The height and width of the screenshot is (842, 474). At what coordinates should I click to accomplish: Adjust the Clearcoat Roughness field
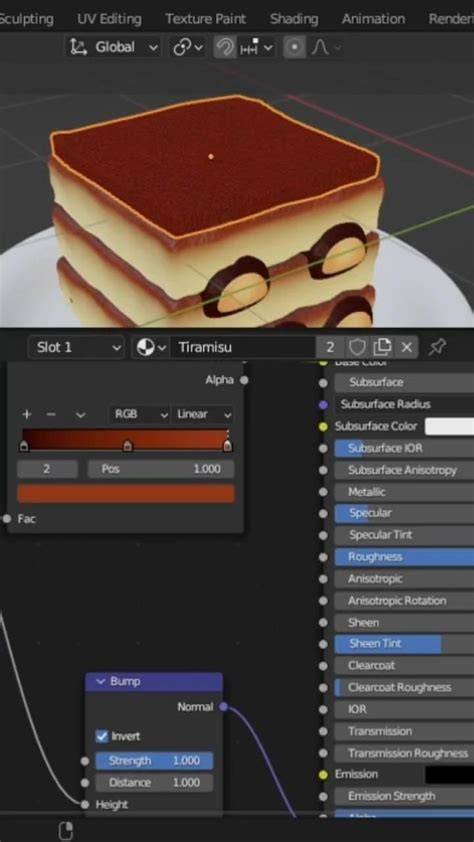pos(404,687)
